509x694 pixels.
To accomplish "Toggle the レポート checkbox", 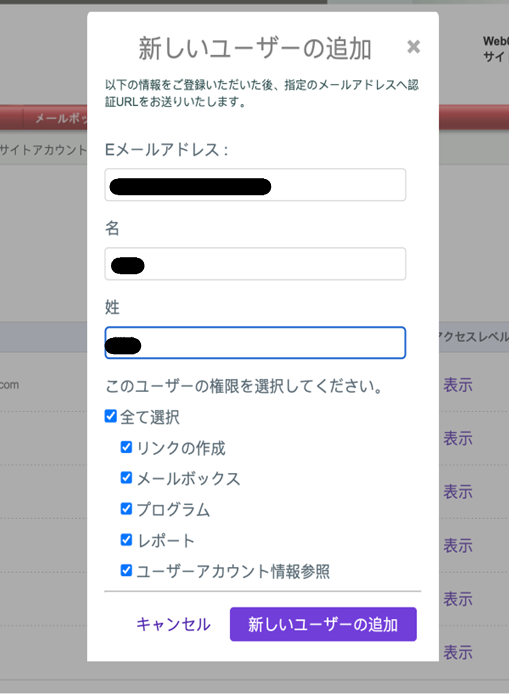I will click(126, 540).
